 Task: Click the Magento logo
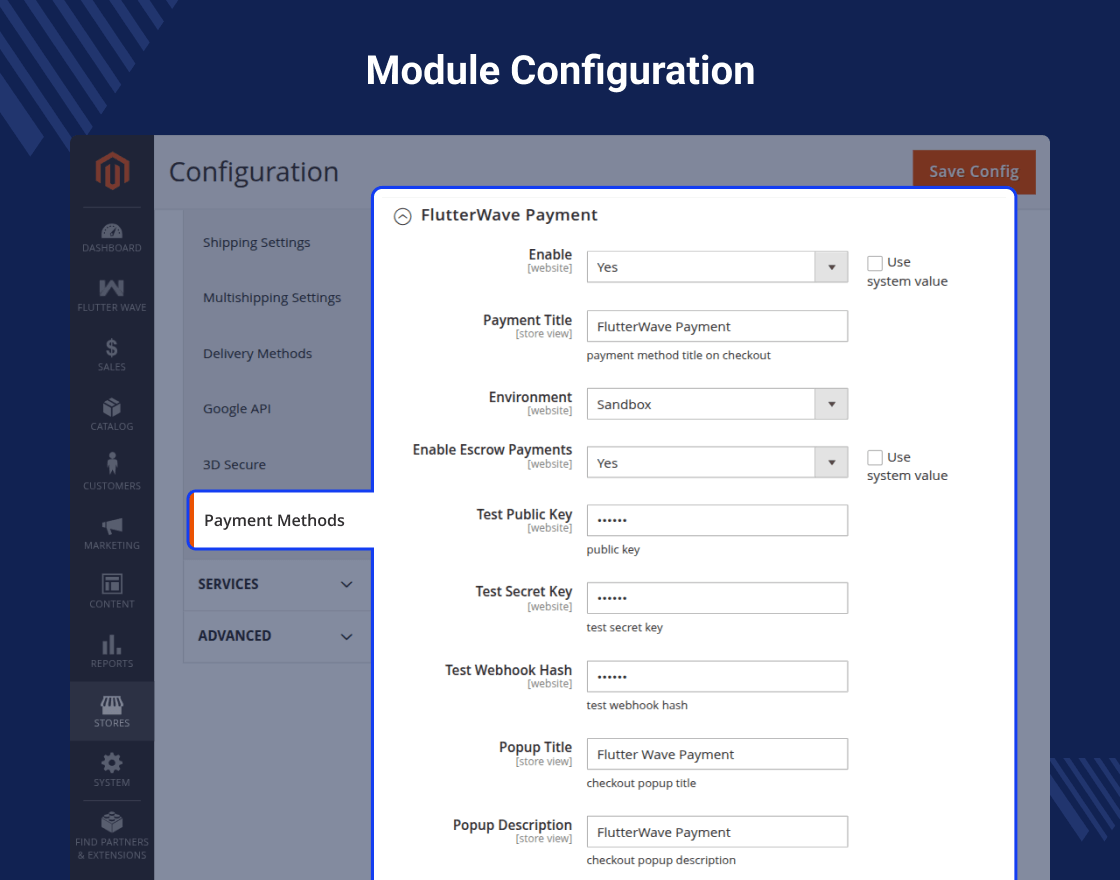pyautogui.click(x=112, y=171)
